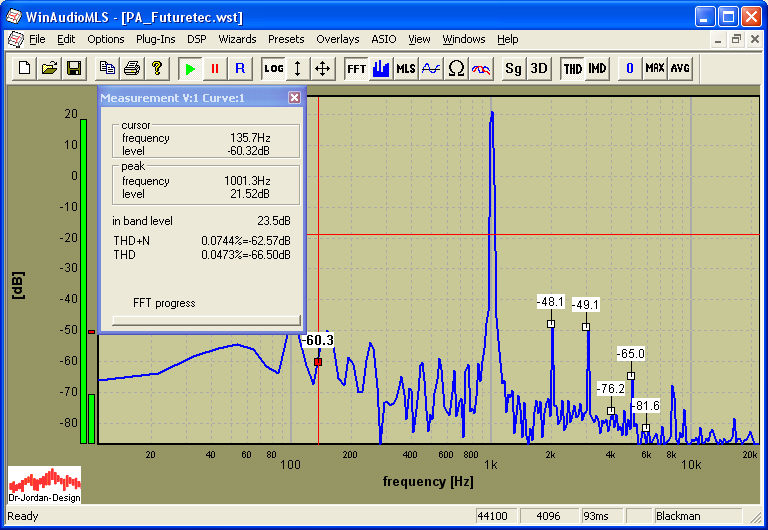The height and width of the screenshot is (530, 768).
Task: Toggle the IMD display button
Action: (x=597, y=68)
